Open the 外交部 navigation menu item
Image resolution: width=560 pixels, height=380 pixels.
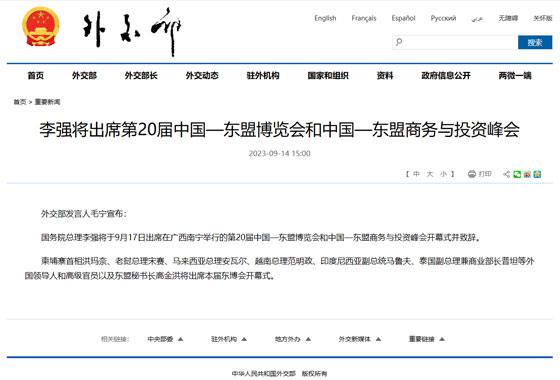point(84,75)
